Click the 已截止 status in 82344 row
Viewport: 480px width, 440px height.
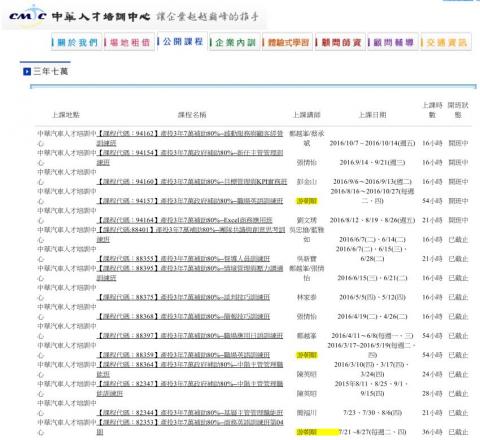tap(458, 413)
